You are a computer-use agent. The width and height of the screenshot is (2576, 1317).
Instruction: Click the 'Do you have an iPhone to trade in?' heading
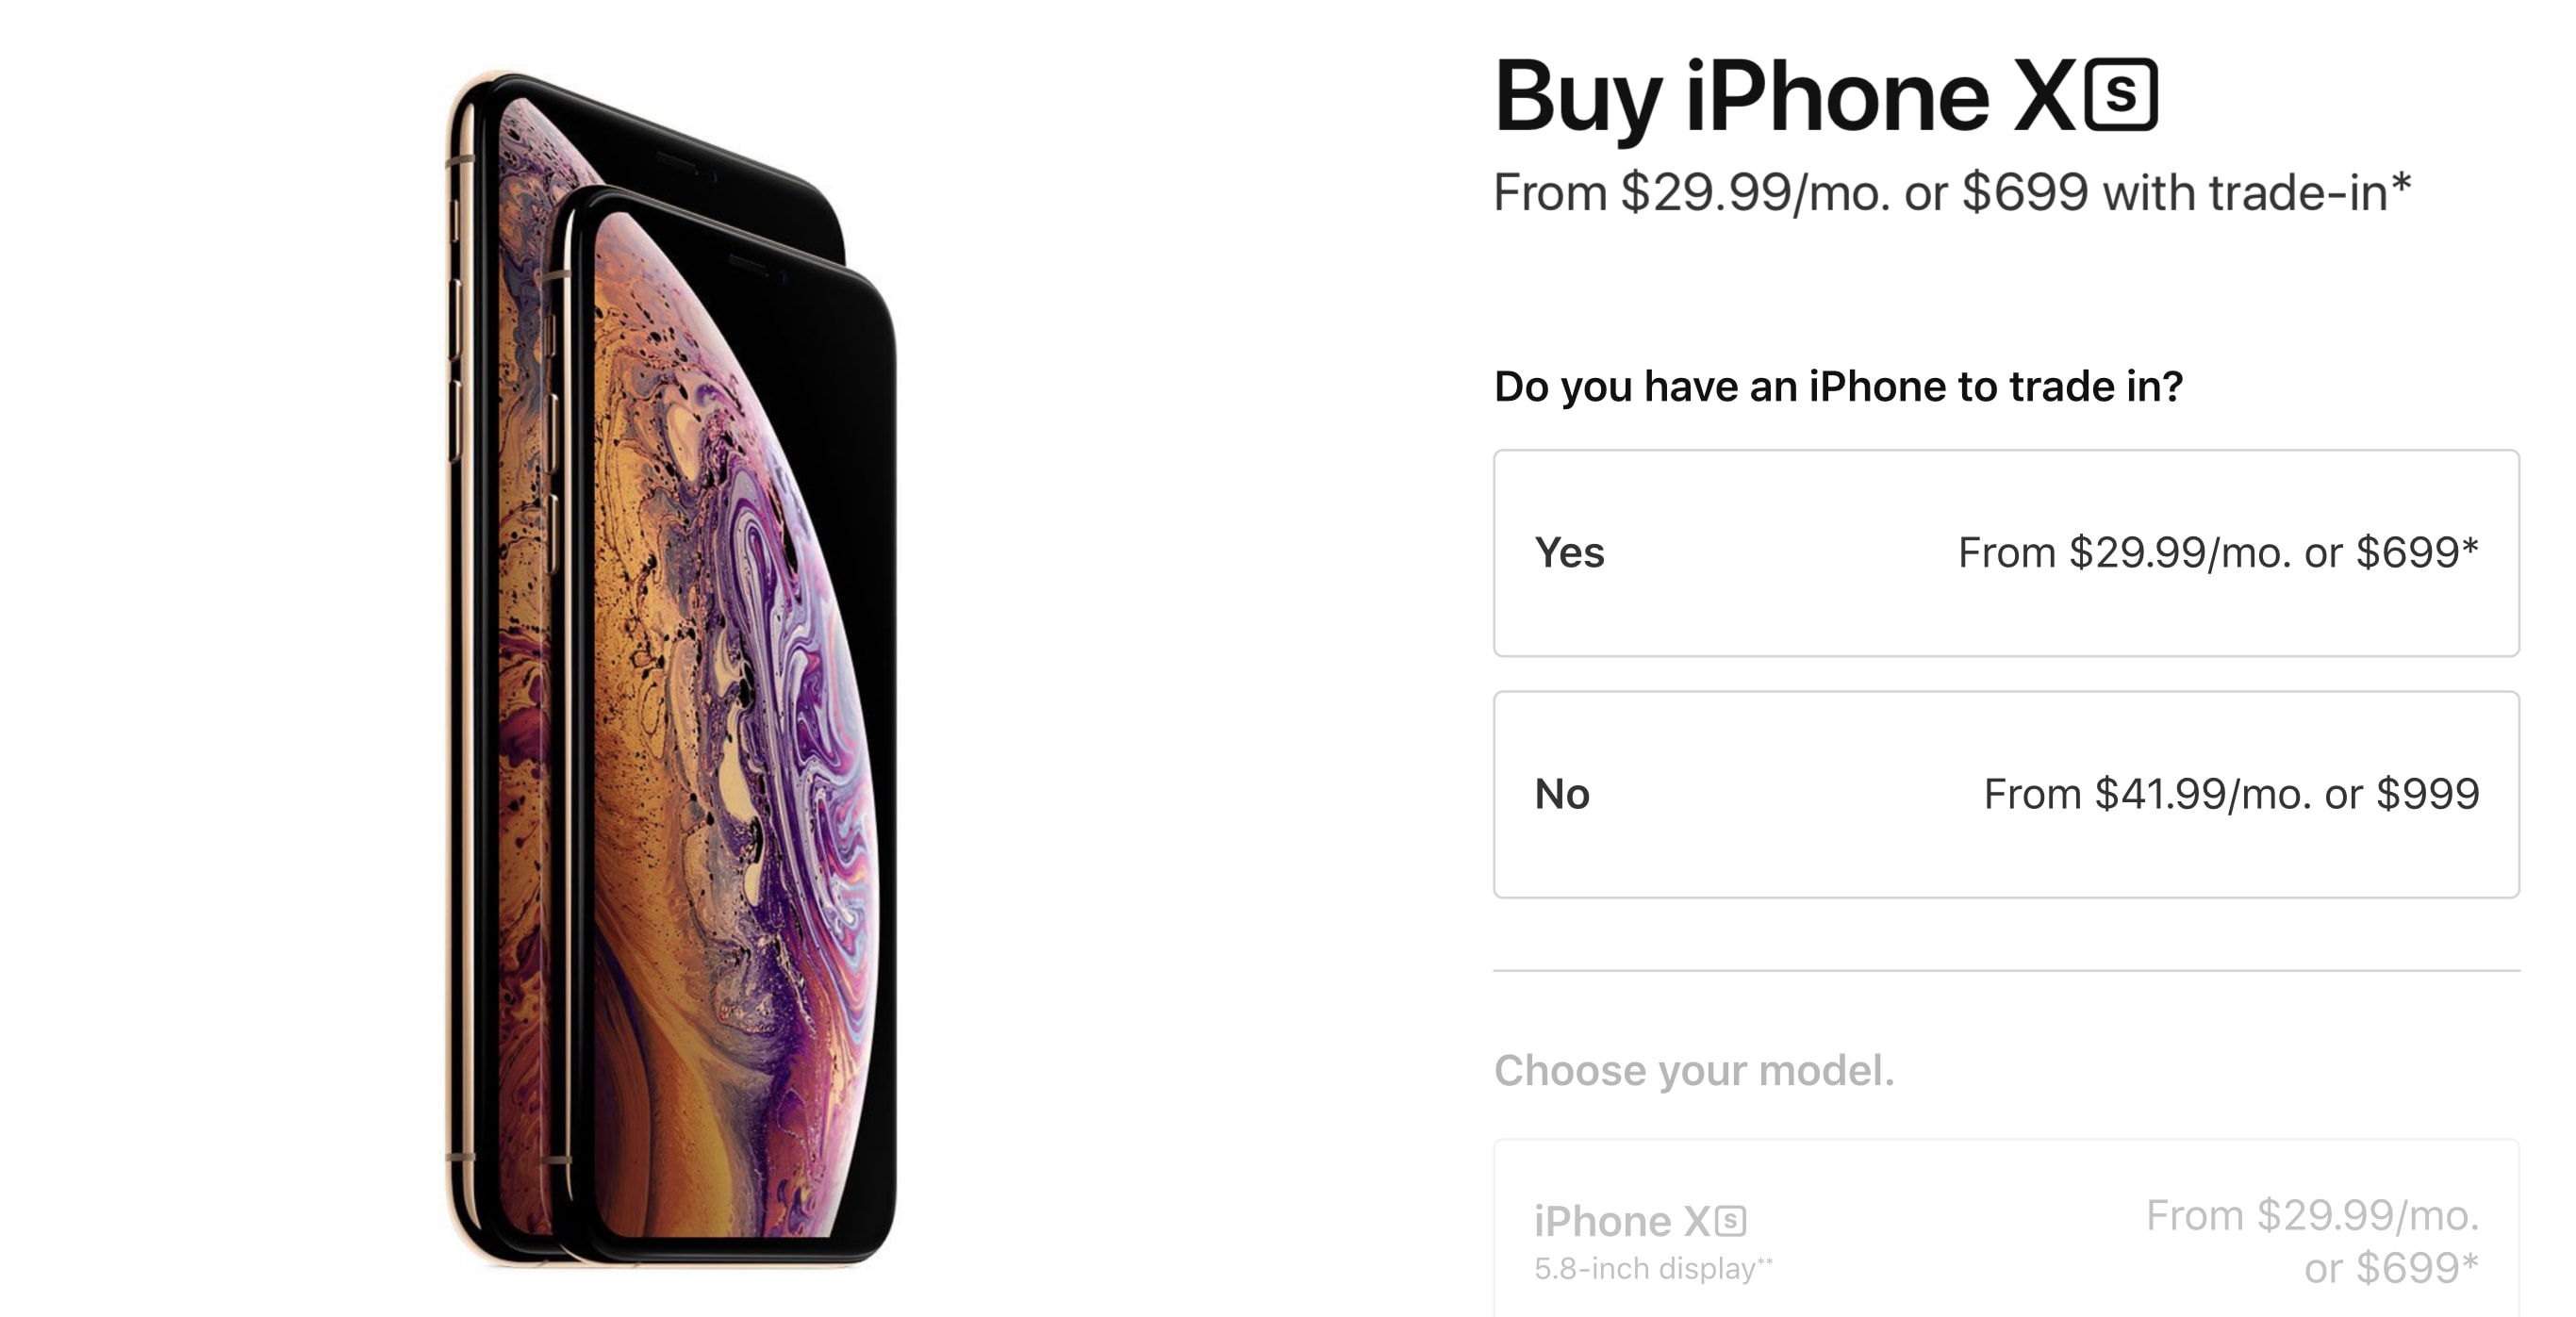[1839, 387]
